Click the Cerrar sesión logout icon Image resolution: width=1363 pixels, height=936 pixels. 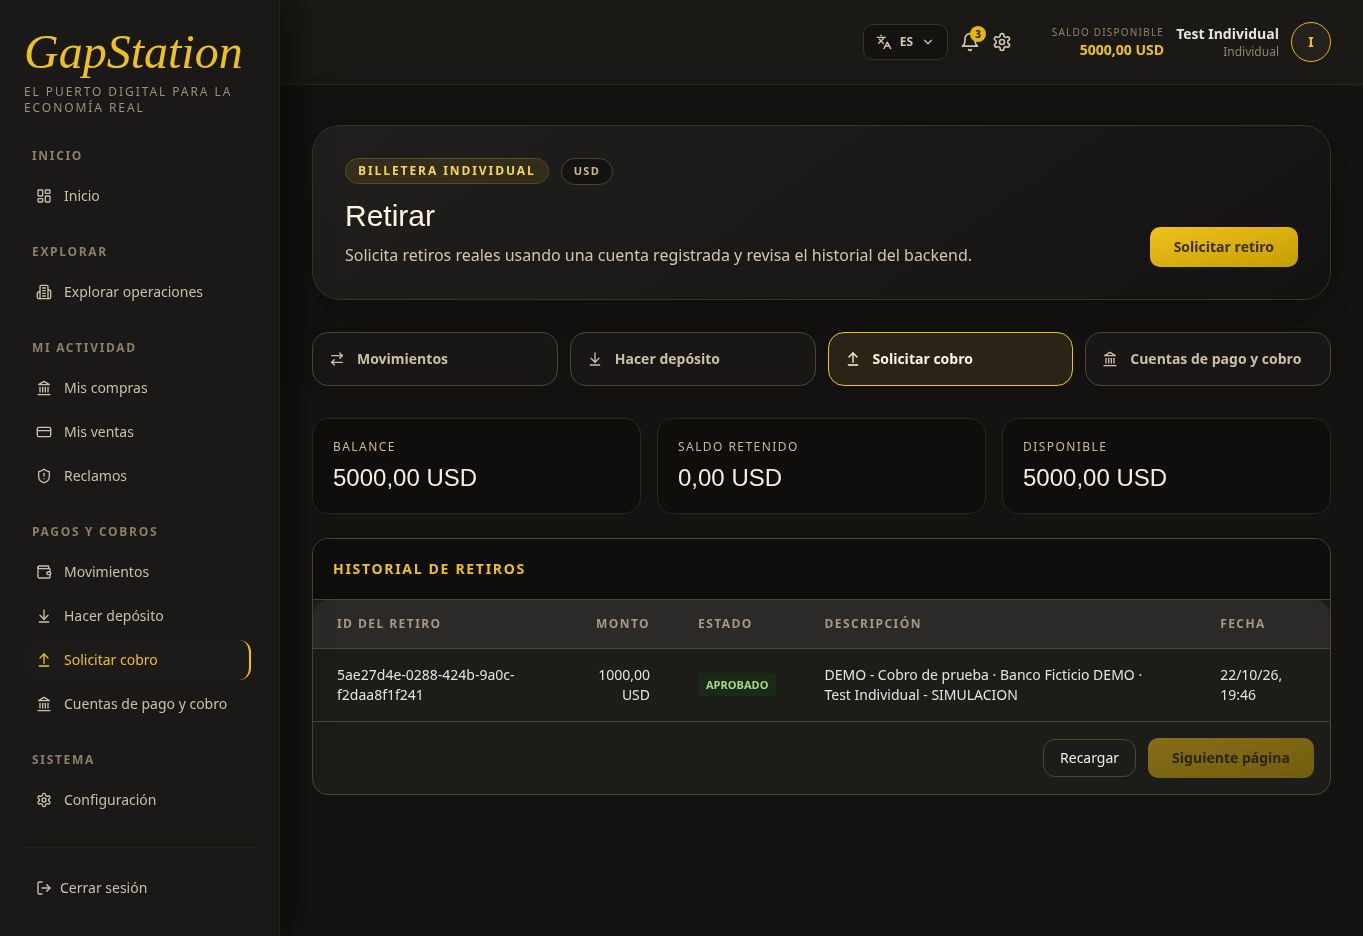coord(44,888)
